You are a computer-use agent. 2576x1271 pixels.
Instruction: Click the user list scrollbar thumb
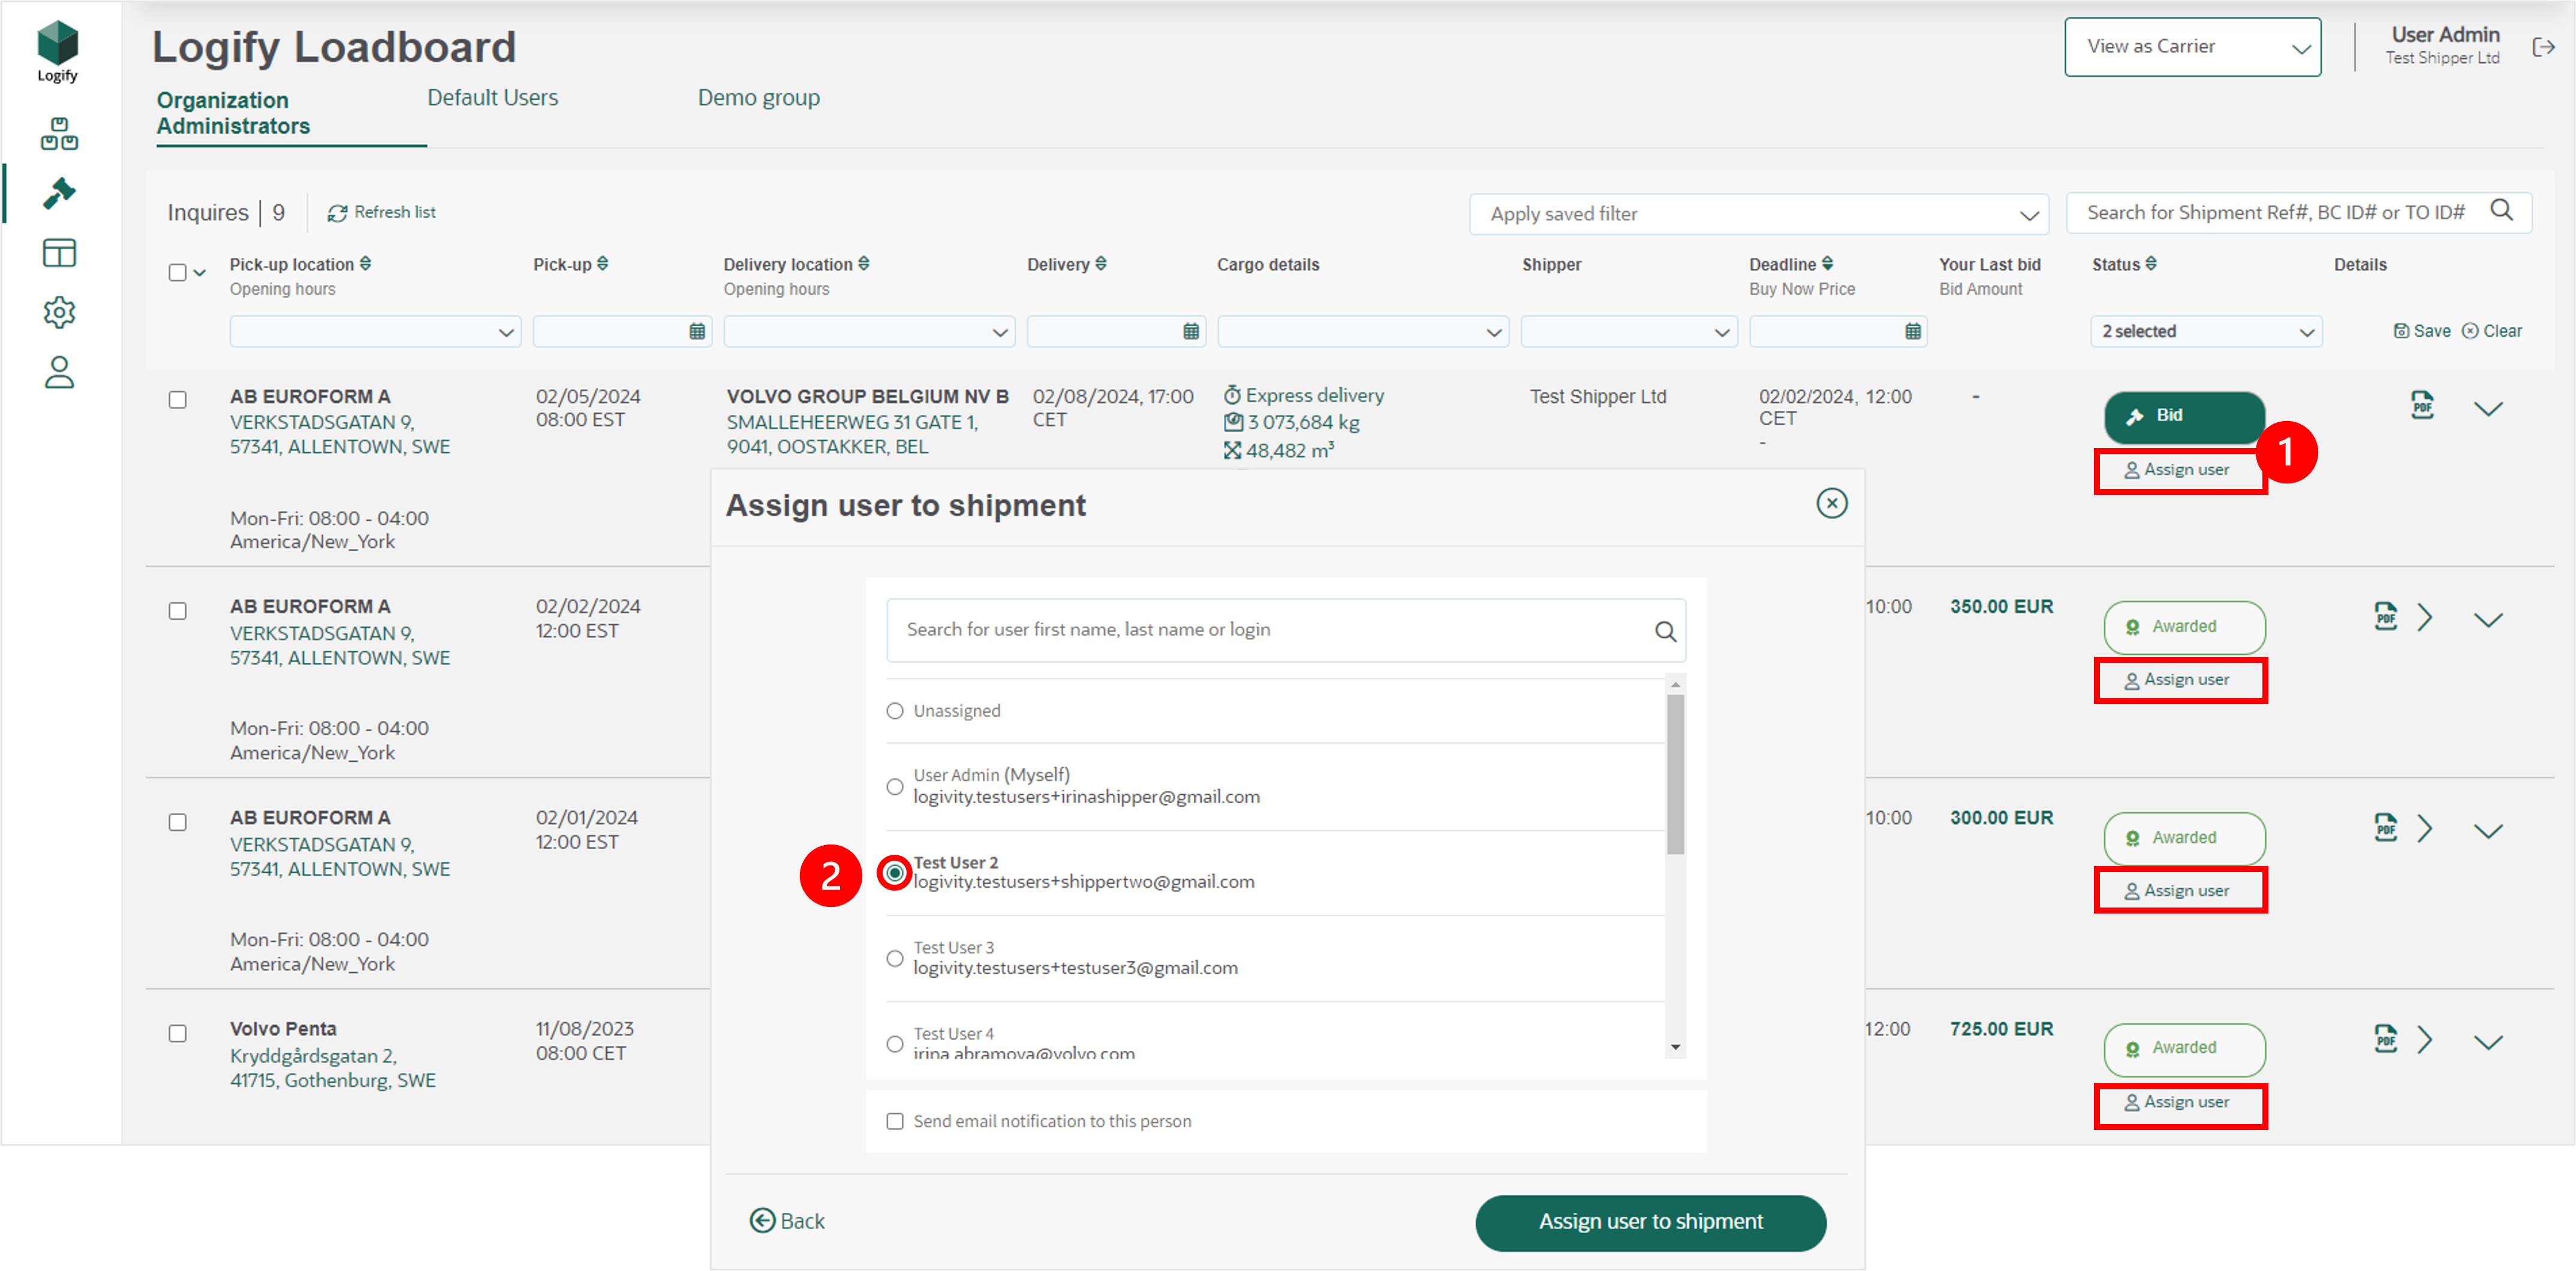coord(1675,775)
